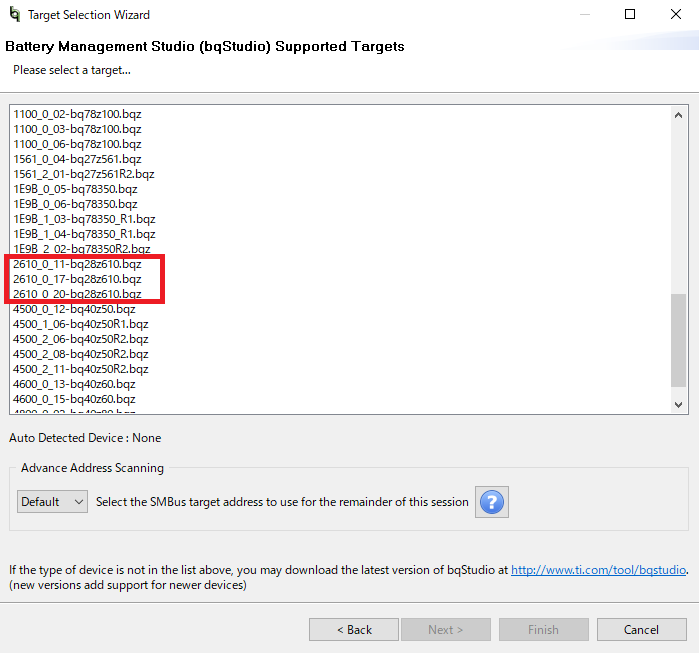Select 1E9B_1_04-bq78350_R1.bqz target
The width and height of the screenshot is (699, 653).
coord(84,234)
